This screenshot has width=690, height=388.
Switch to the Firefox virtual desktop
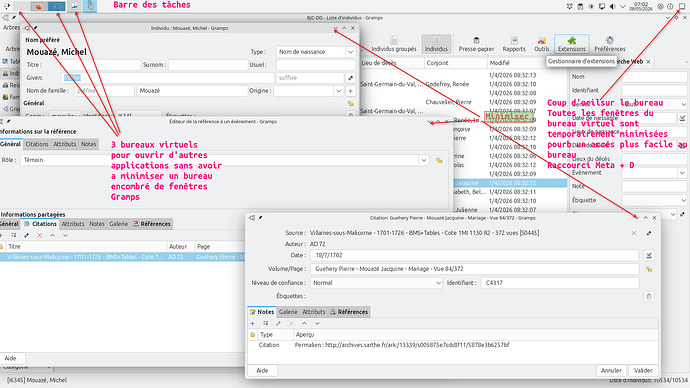coord(40,6)
